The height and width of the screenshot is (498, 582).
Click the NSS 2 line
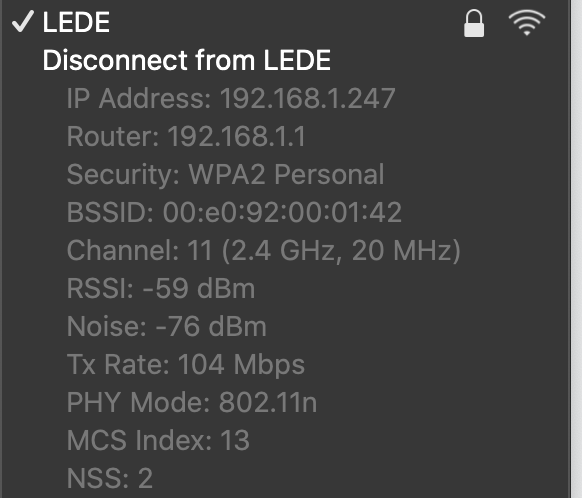tap(110, 478)
